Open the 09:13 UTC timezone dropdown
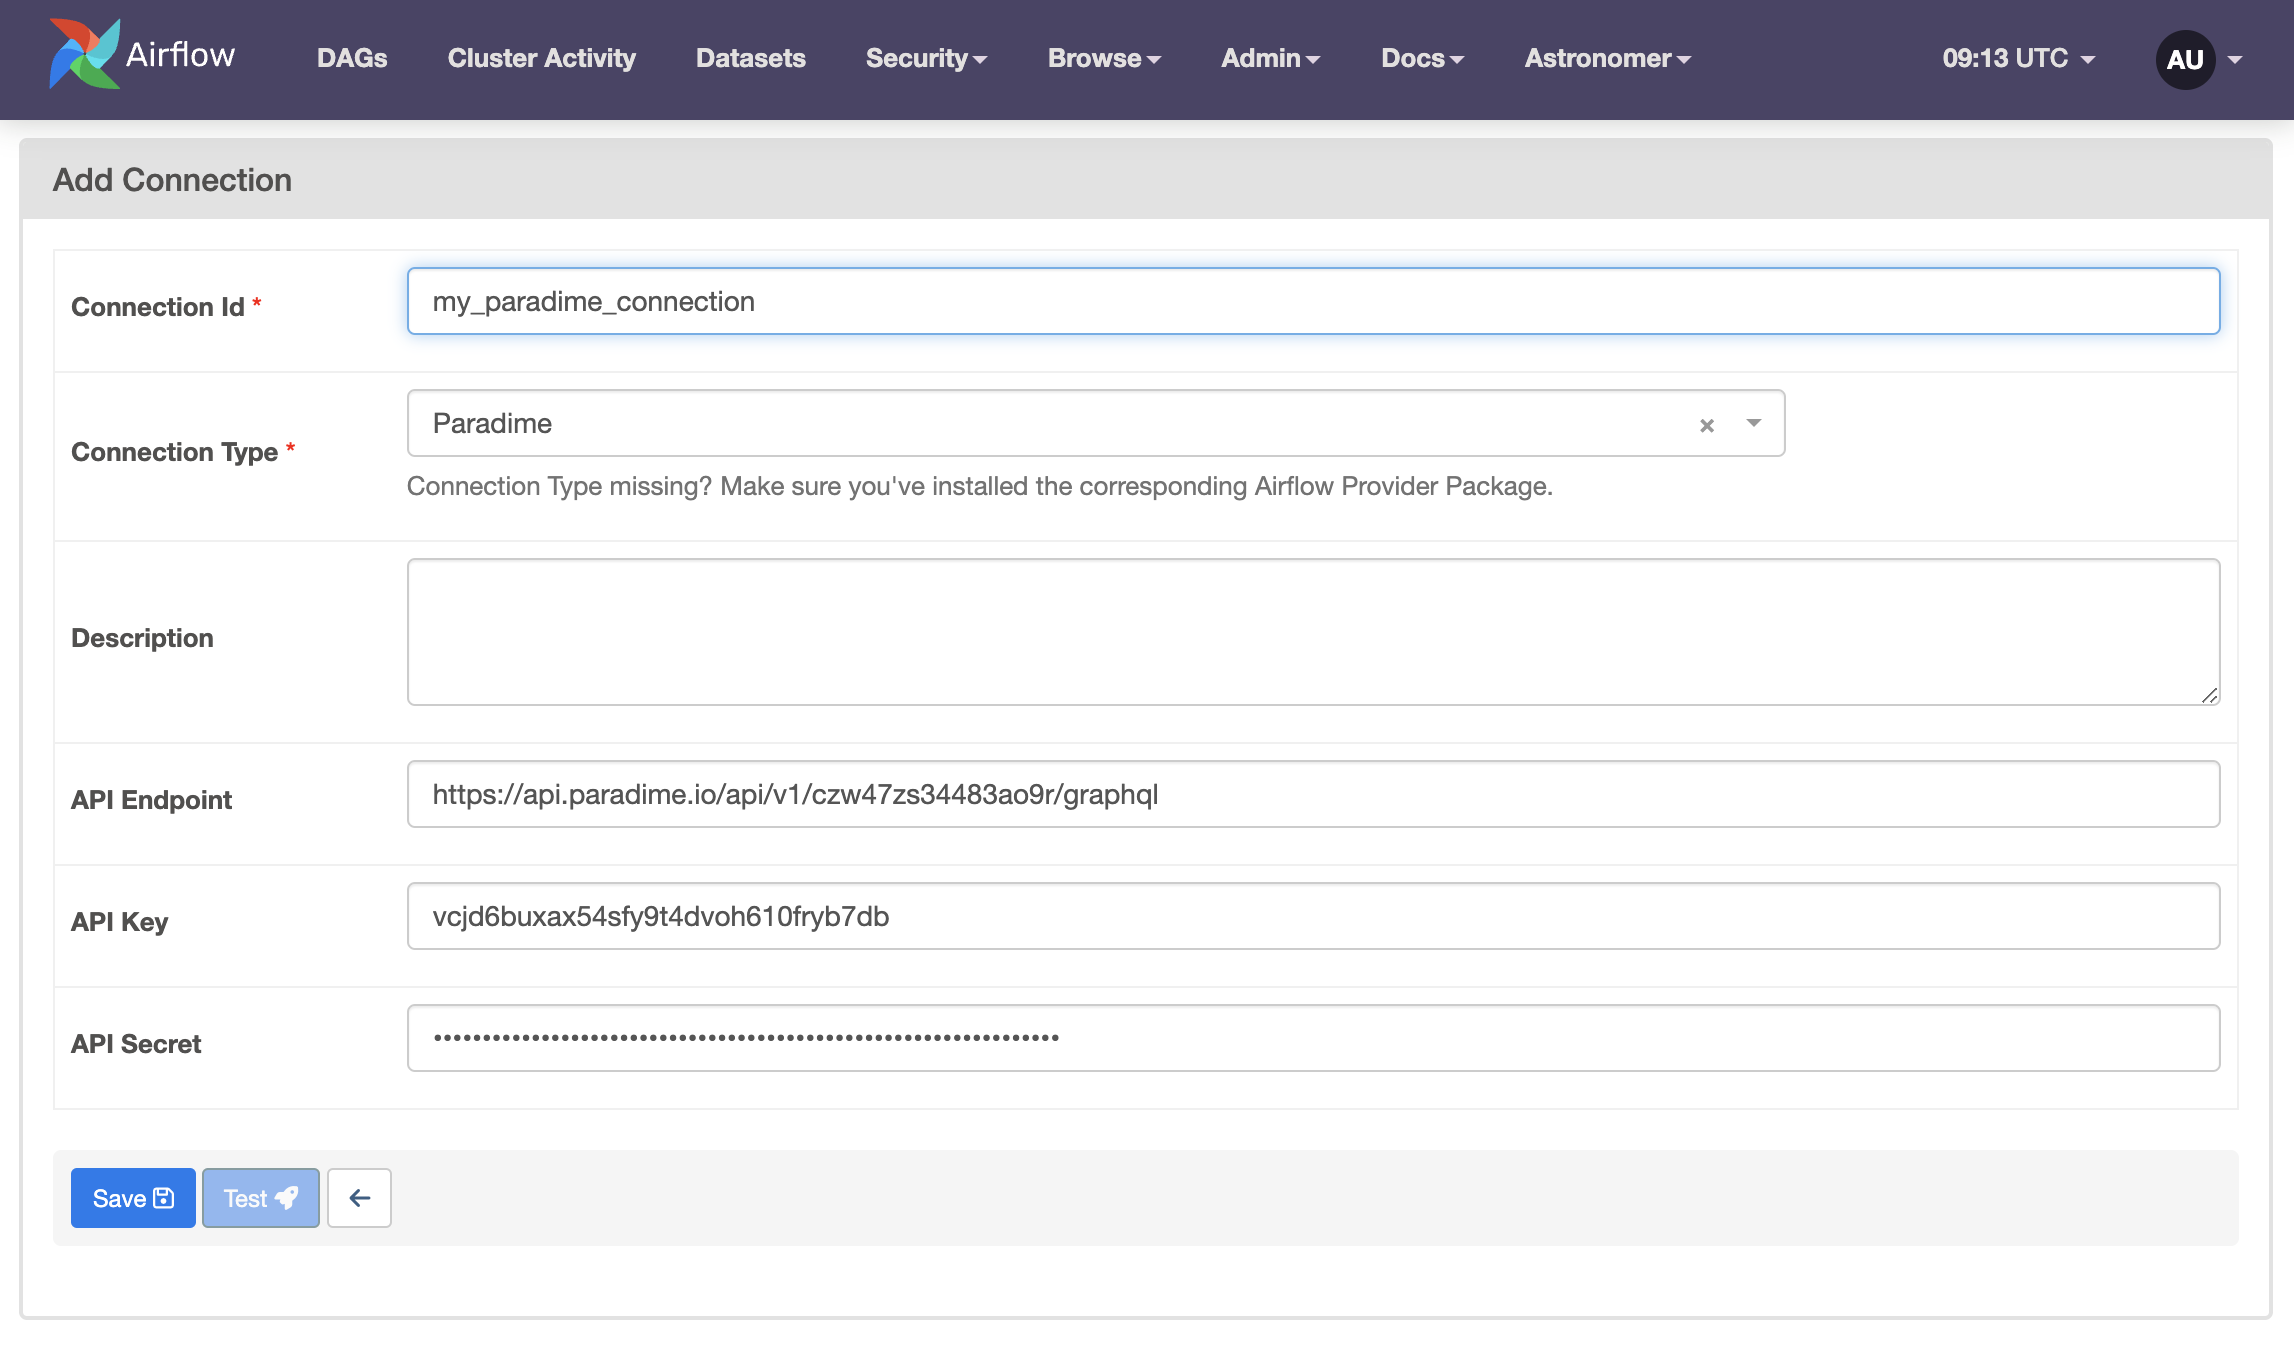 click(x=2018, y=58)
